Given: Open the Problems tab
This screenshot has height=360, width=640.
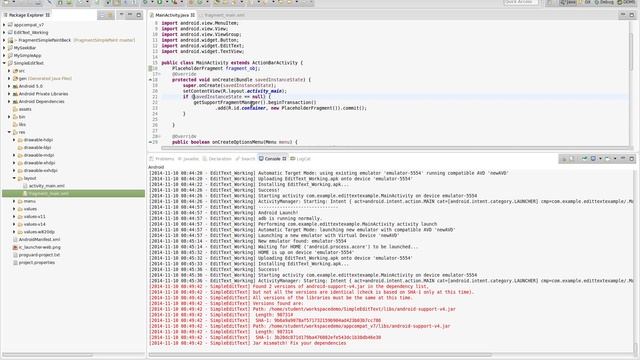Looking at the screenshot, I should [x=162, y=159].
